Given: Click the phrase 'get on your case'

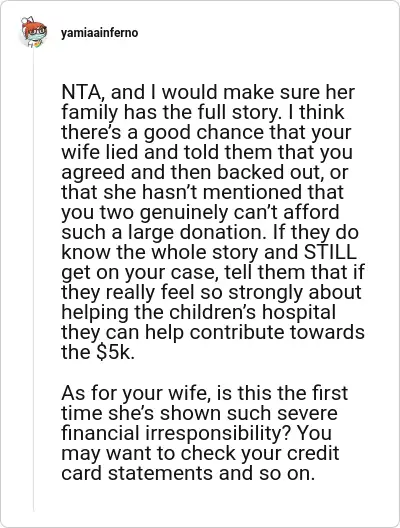Looking at the screenshot, I should click(x=140, y=272).
